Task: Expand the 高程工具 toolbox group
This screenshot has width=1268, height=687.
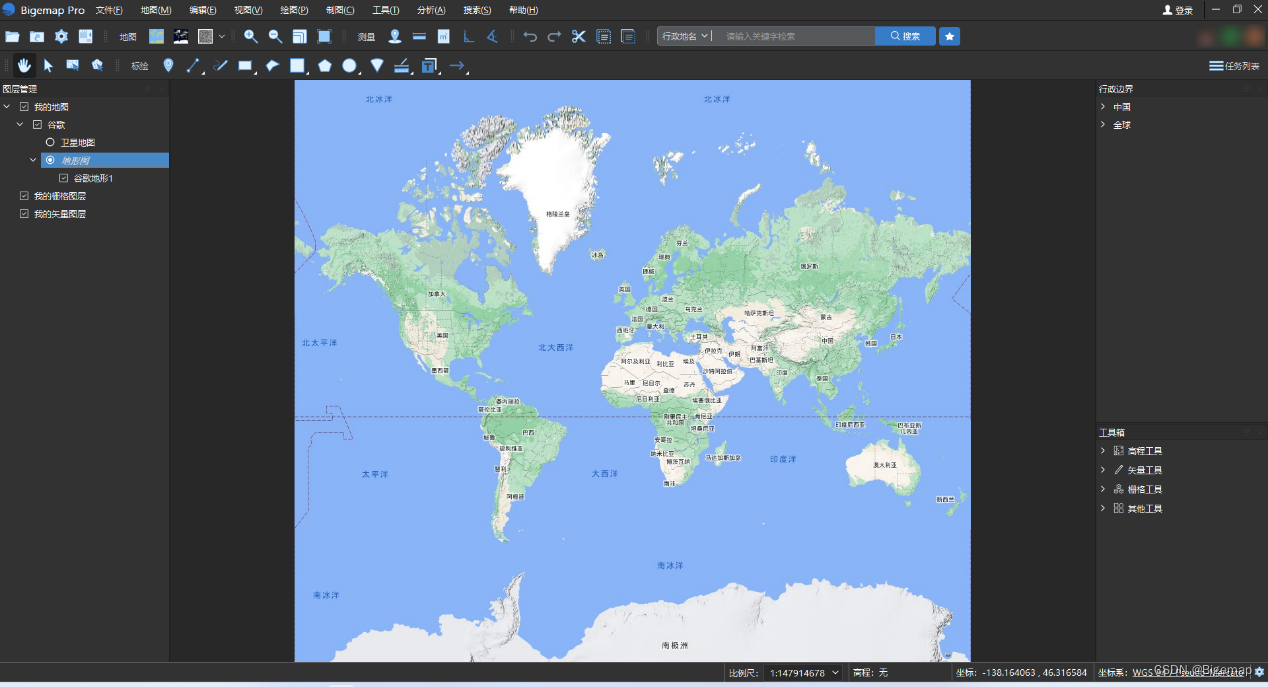Action: [x=1103, y=451]
